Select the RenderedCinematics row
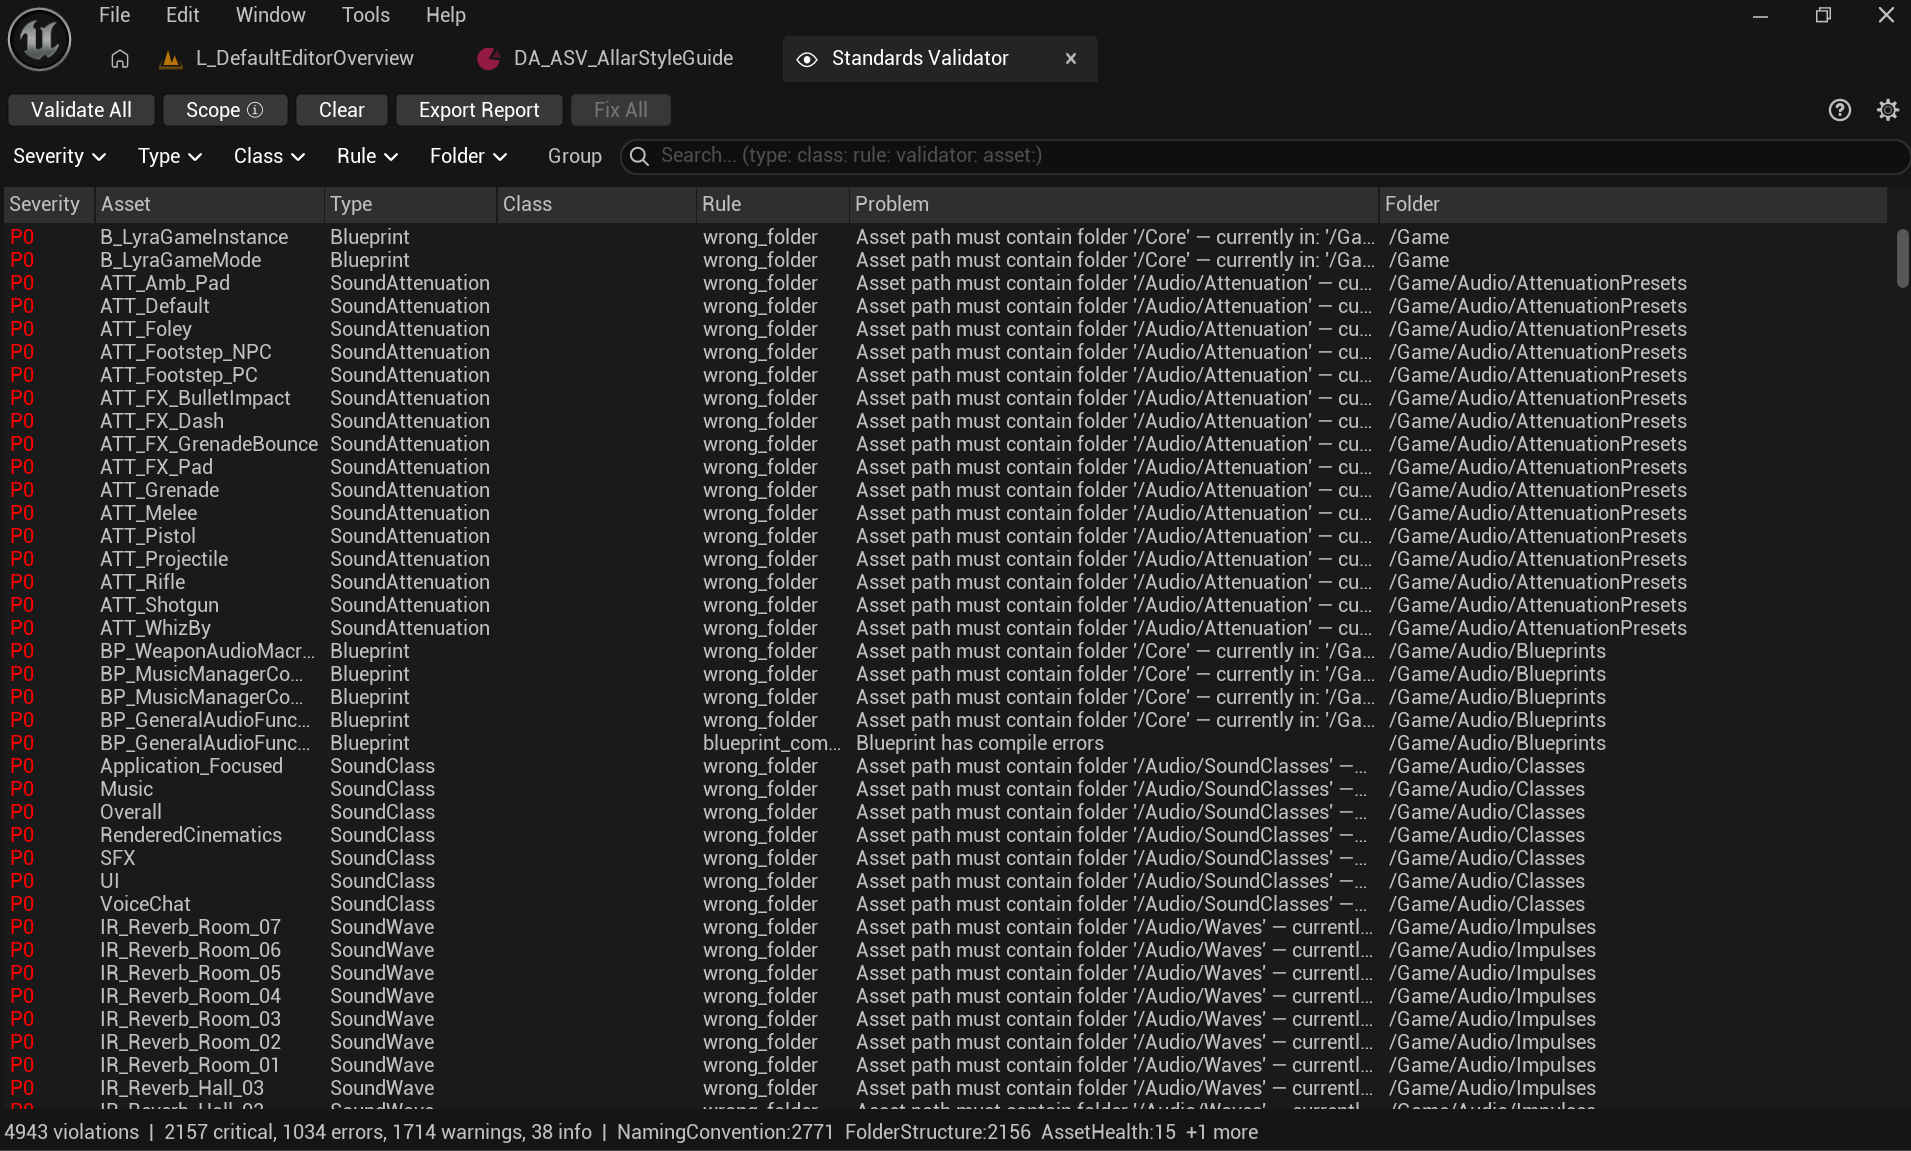 945,835
